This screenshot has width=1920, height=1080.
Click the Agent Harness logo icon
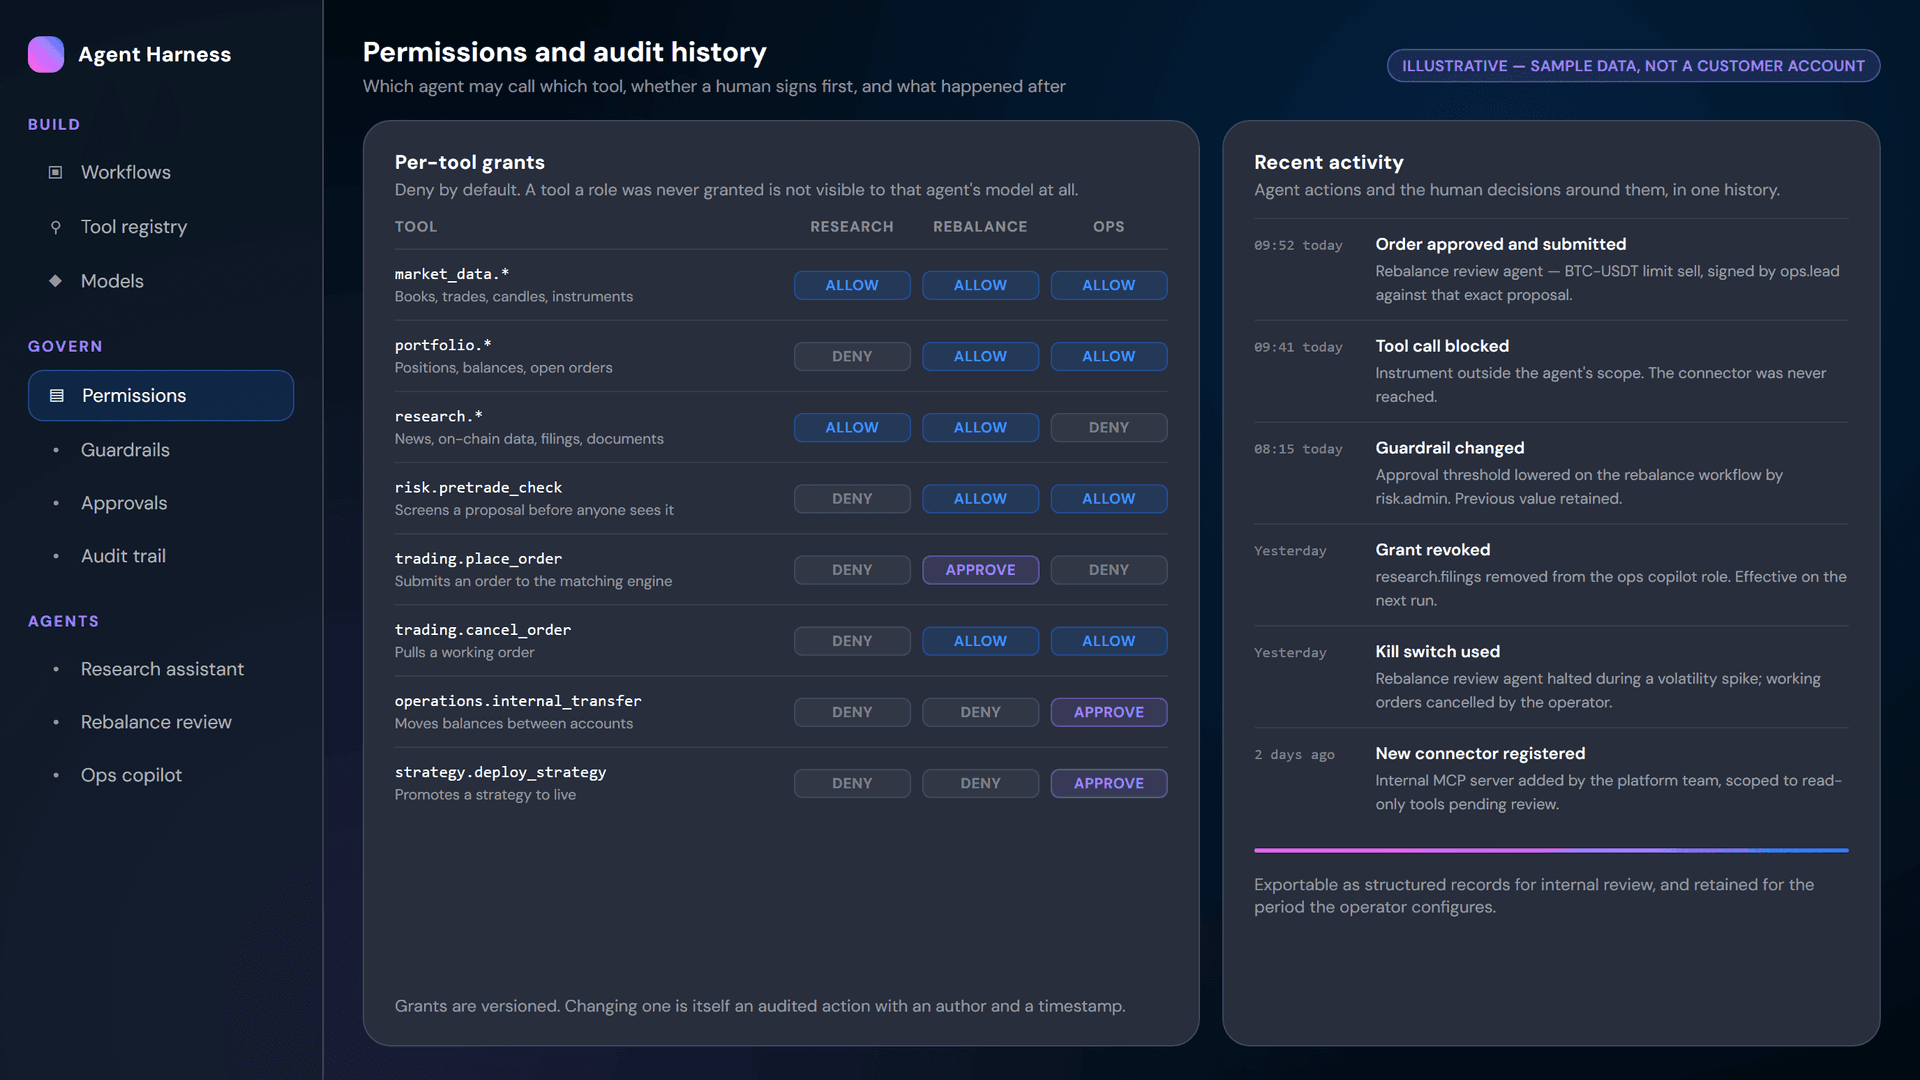tap(46, 54)
